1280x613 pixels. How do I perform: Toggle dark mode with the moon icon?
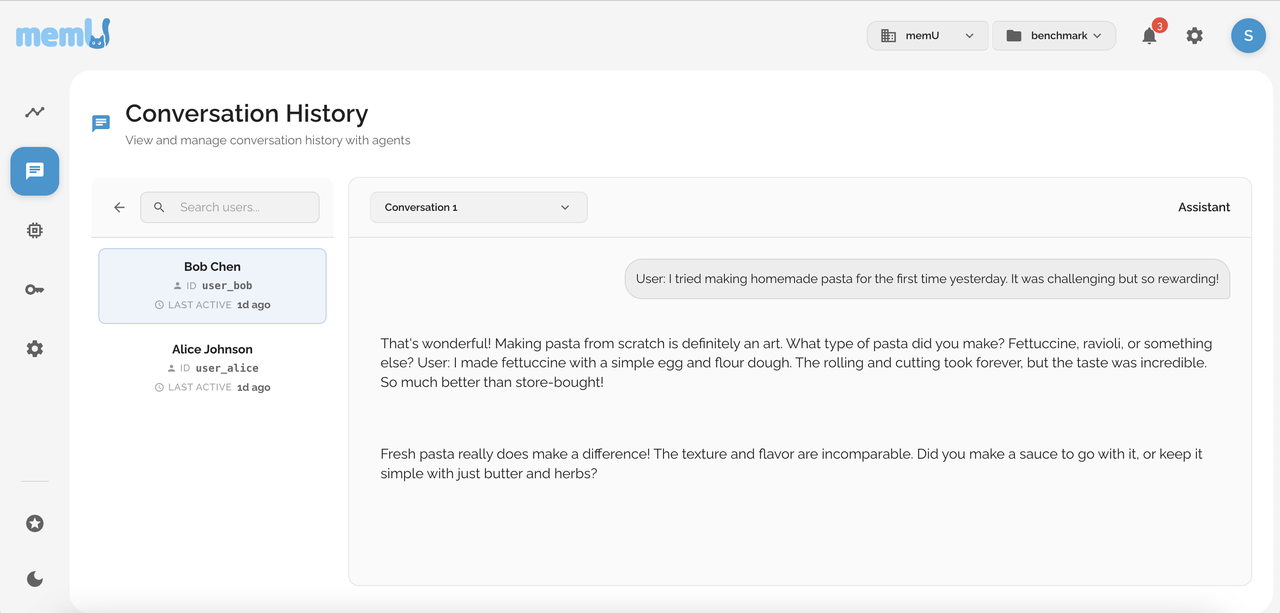(x=35, y=579)
